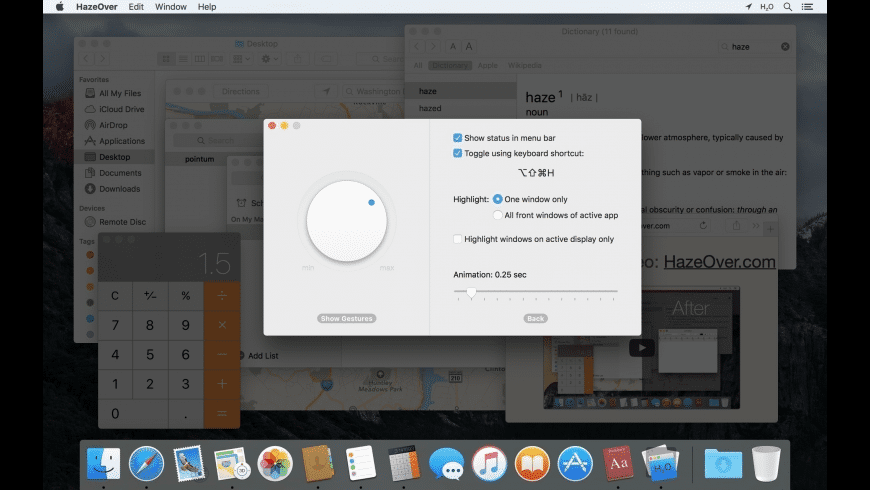Screen dimensions: 870x490
Task: Play the HazeOver demo video
Action: (641, 348)
